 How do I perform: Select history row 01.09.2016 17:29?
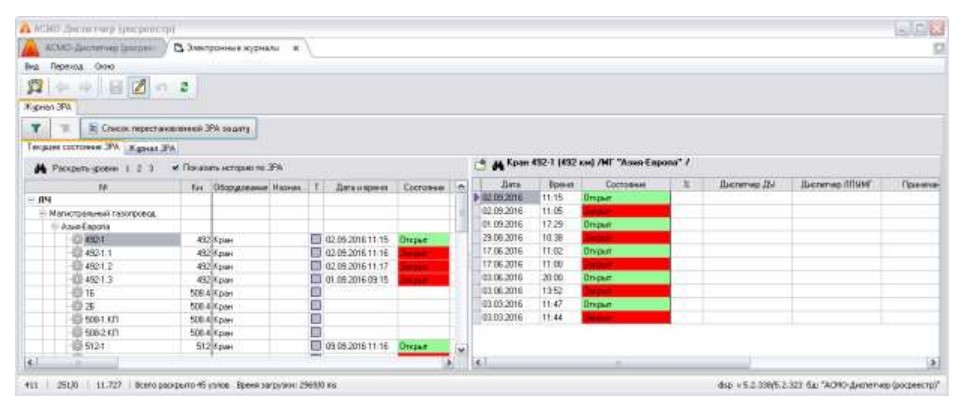707,224
